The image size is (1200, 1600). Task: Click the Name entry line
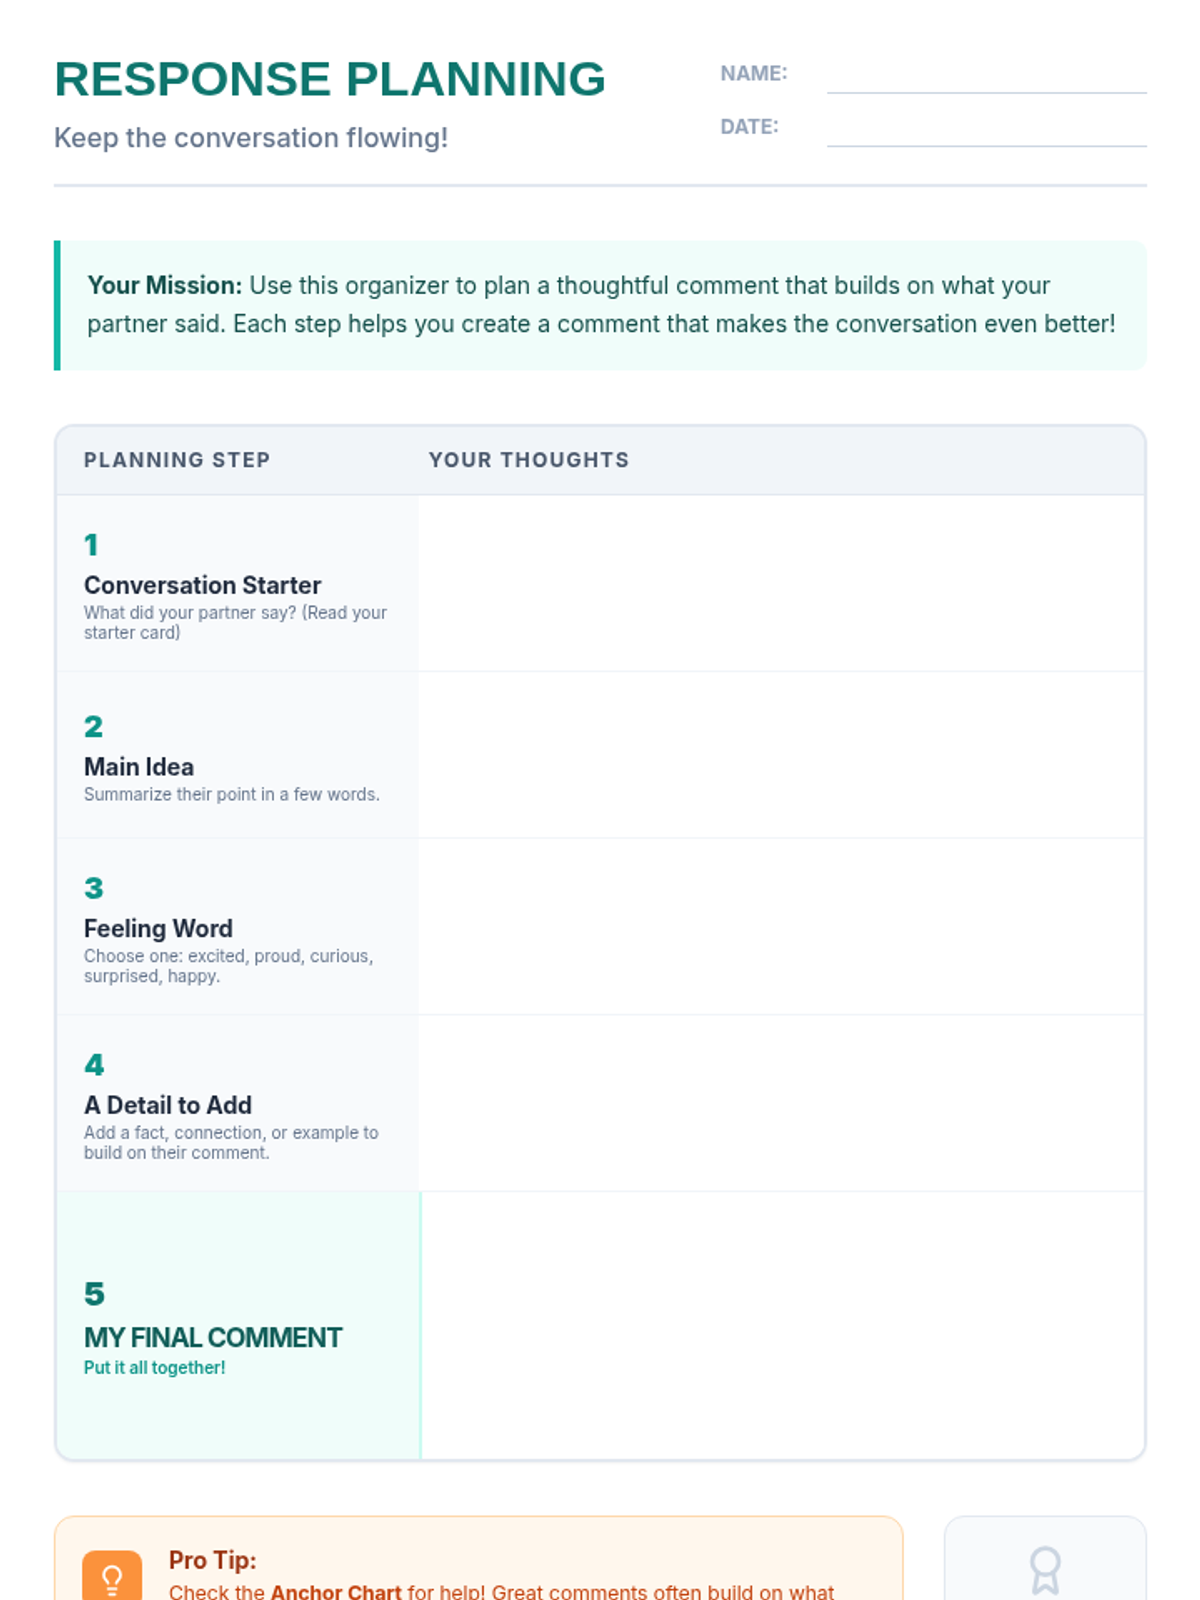tap(986, 78)
